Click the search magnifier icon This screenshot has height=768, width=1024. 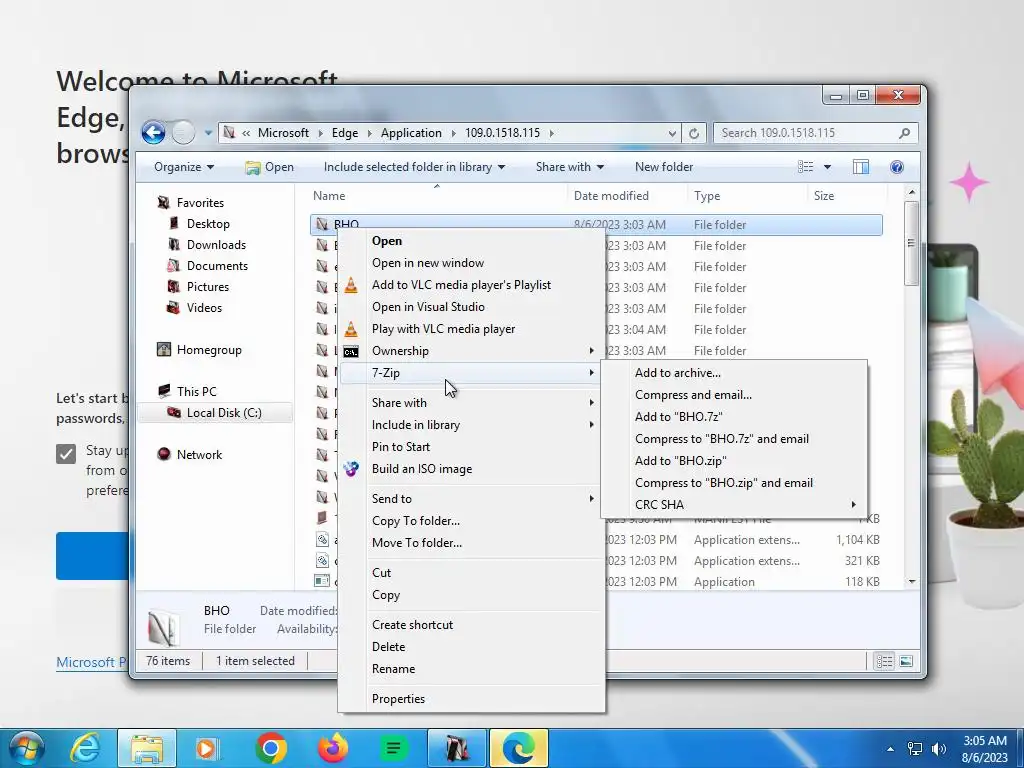pyautogui.click(x=904, y=133)
